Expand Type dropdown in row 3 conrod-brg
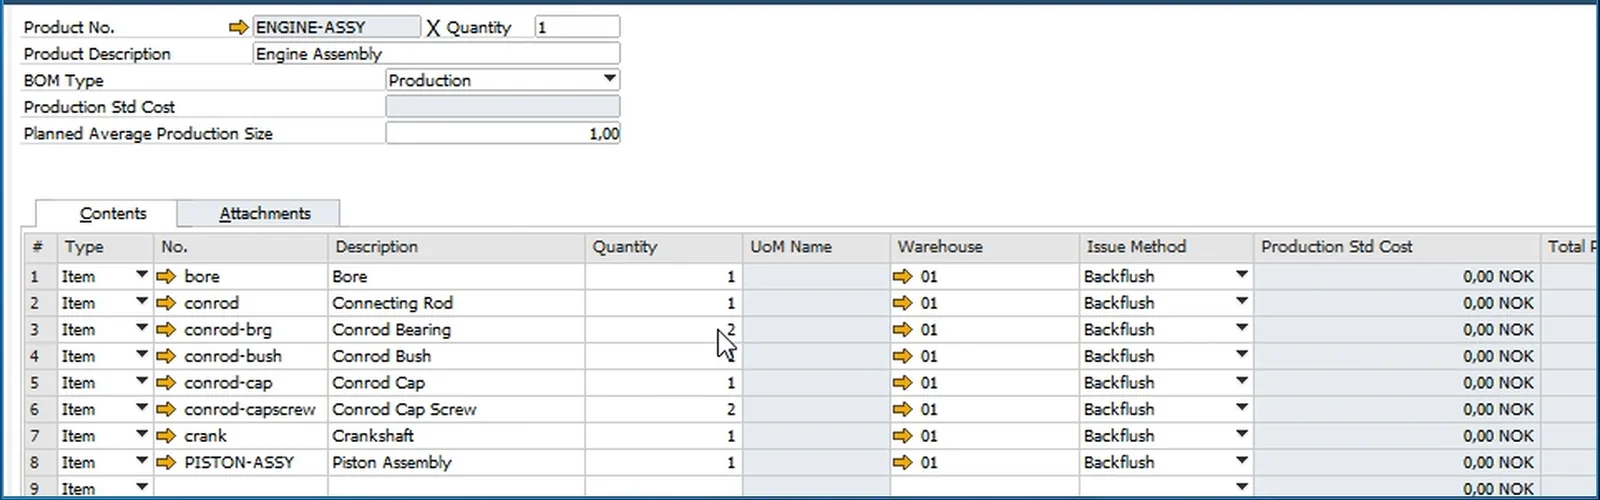This screenshot has height=500, width=1600. tap(141, 328)
